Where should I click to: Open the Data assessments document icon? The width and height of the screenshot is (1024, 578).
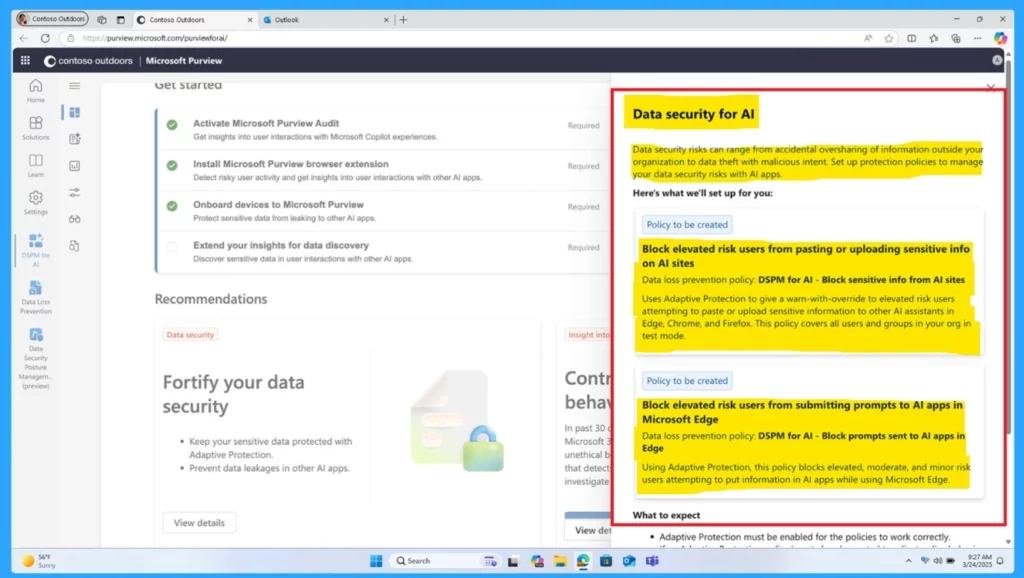(x=74, y=246)
